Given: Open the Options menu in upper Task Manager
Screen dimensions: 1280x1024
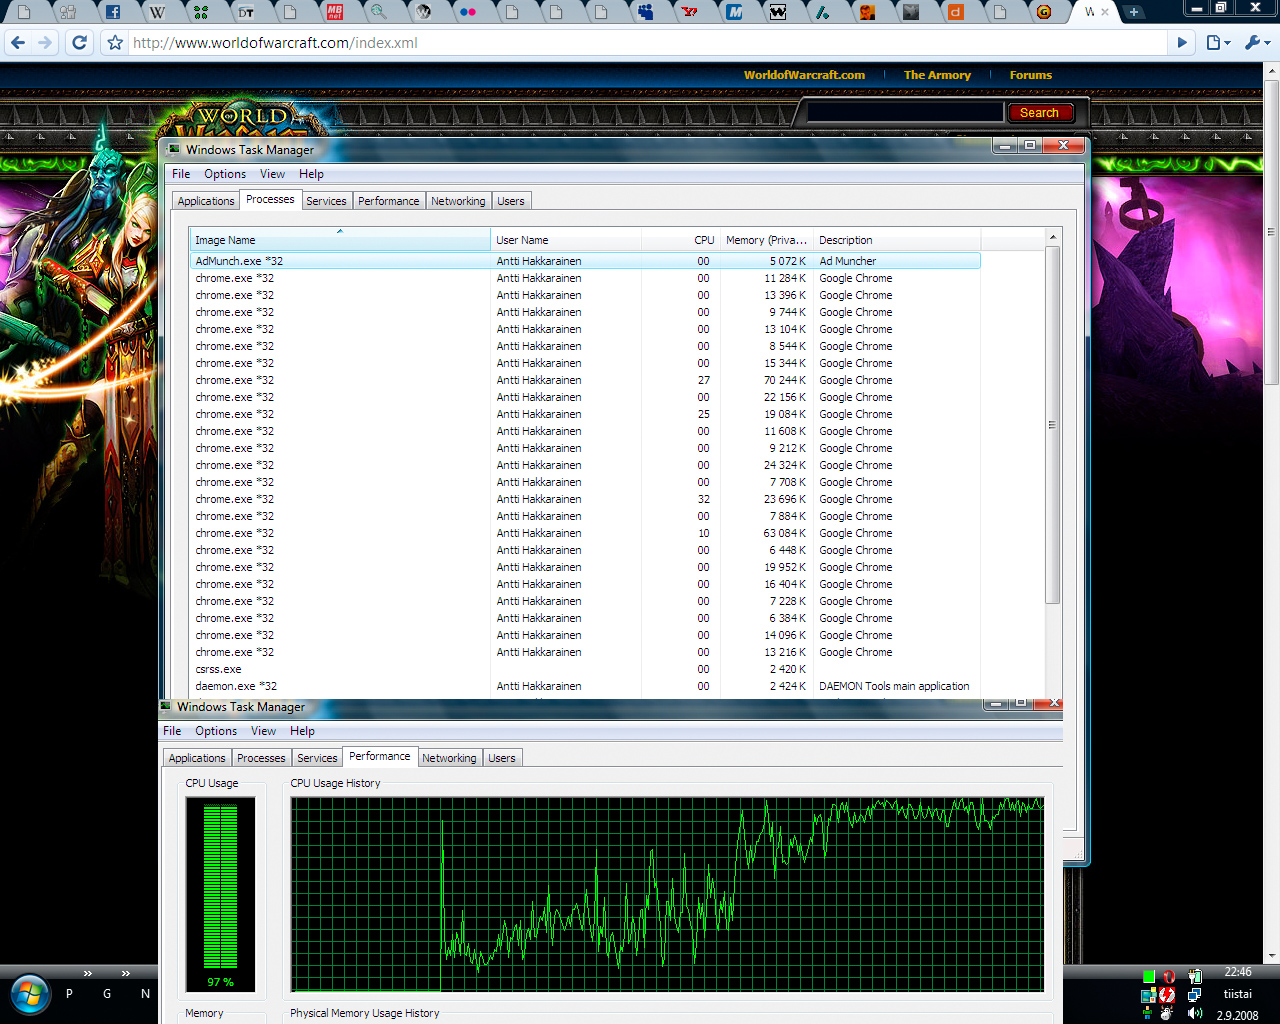Looking at the screenshot, I should 225,174.
